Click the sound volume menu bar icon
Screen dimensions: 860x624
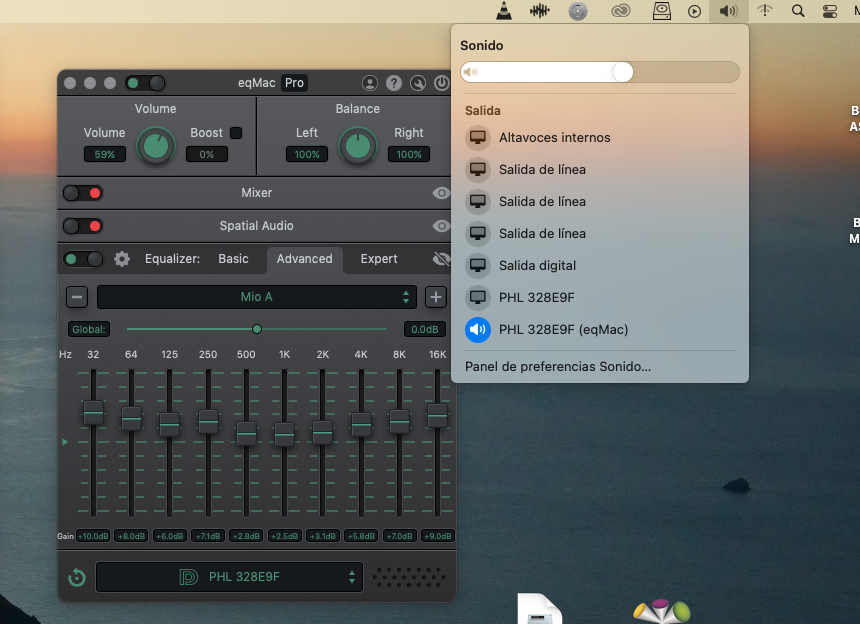(728, 11)
